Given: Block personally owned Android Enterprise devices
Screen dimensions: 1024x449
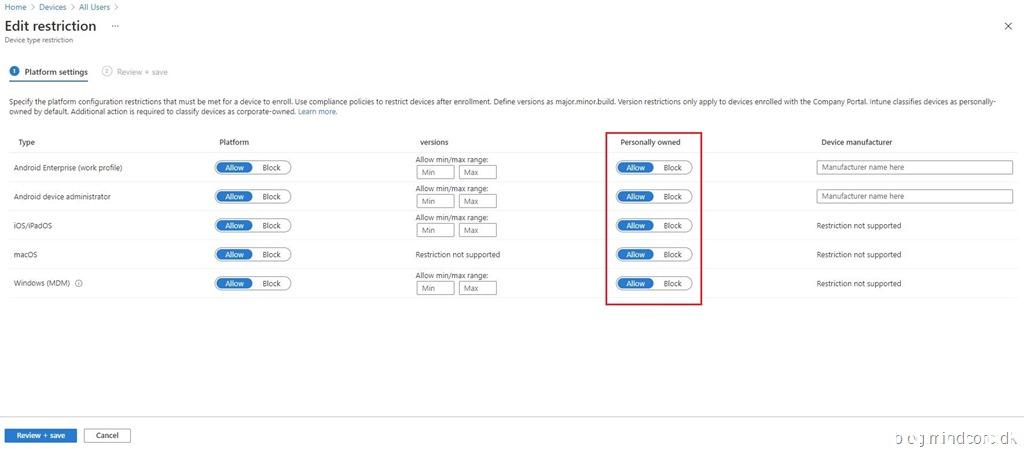Looking at the screenshot, I should [x=672, y=168].
